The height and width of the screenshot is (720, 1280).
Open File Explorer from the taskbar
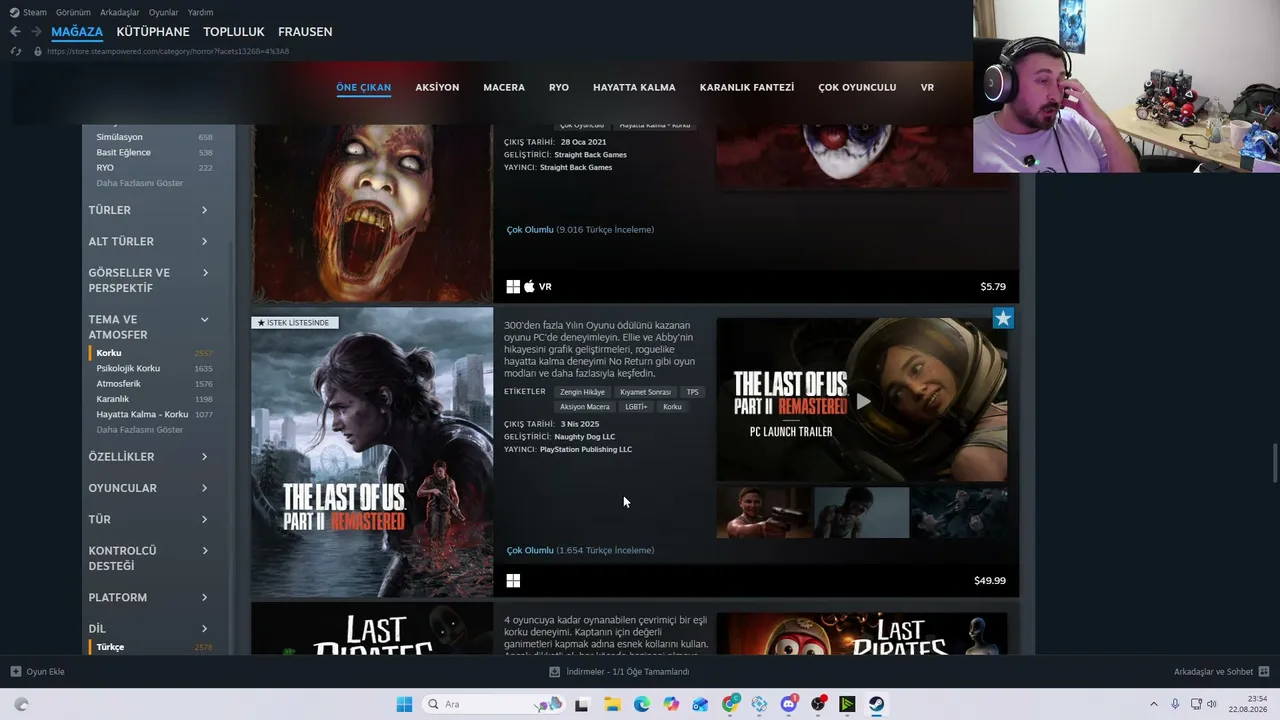click(612, 704)
